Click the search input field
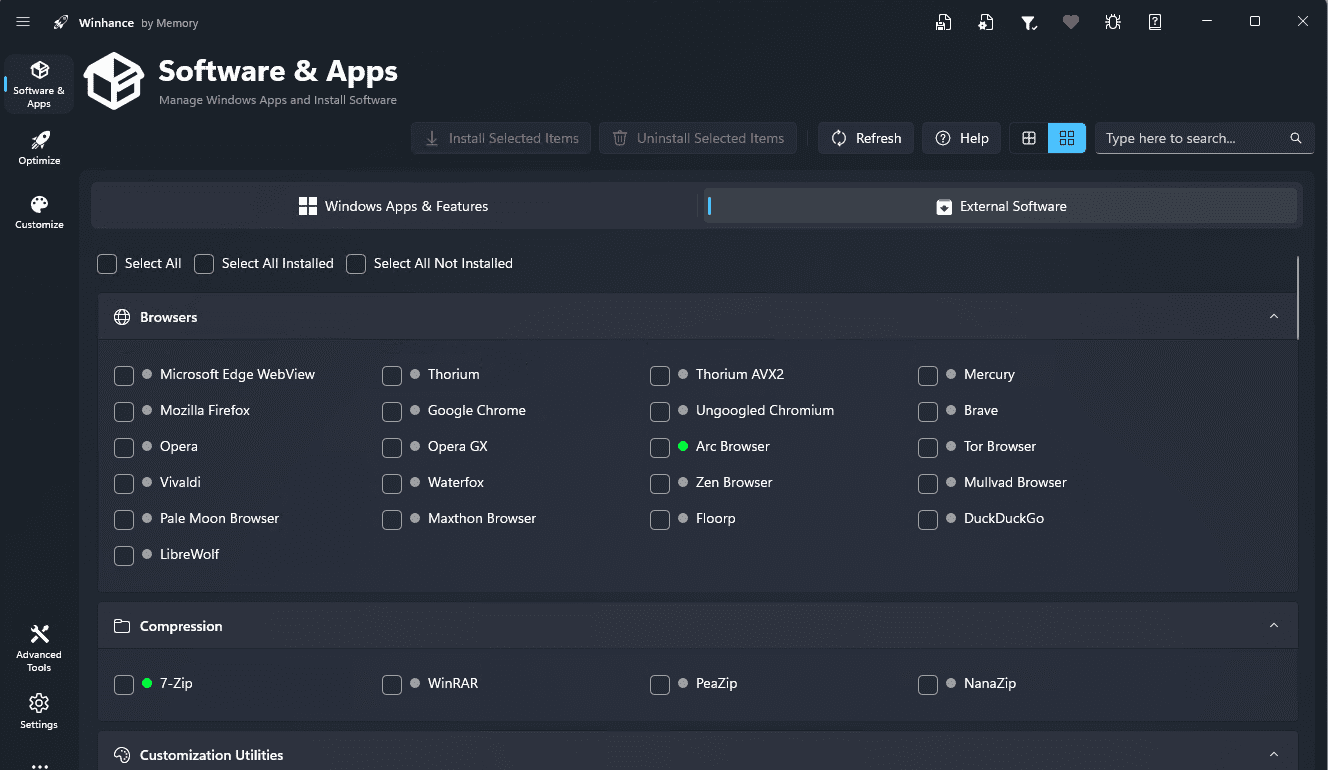 (1190, 138)
